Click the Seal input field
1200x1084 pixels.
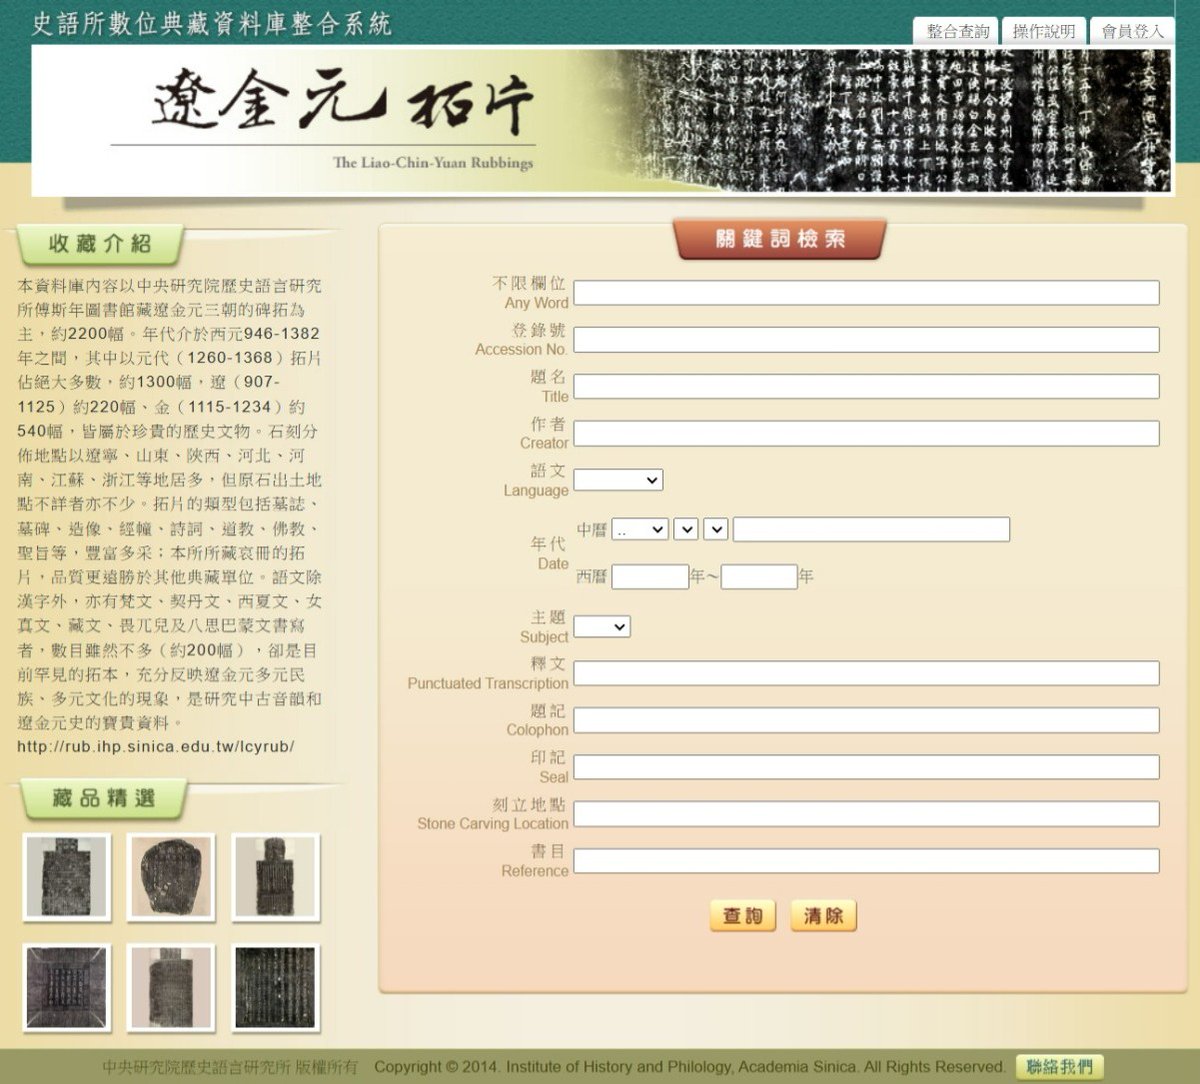point(866,767)
